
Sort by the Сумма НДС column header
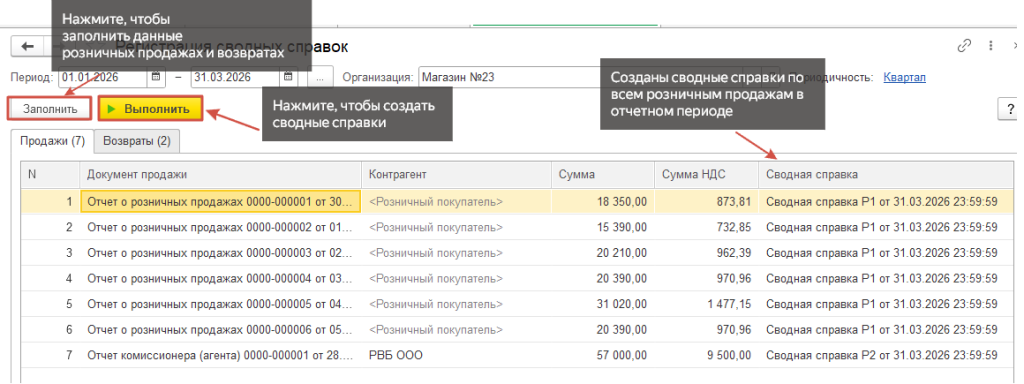706,174
